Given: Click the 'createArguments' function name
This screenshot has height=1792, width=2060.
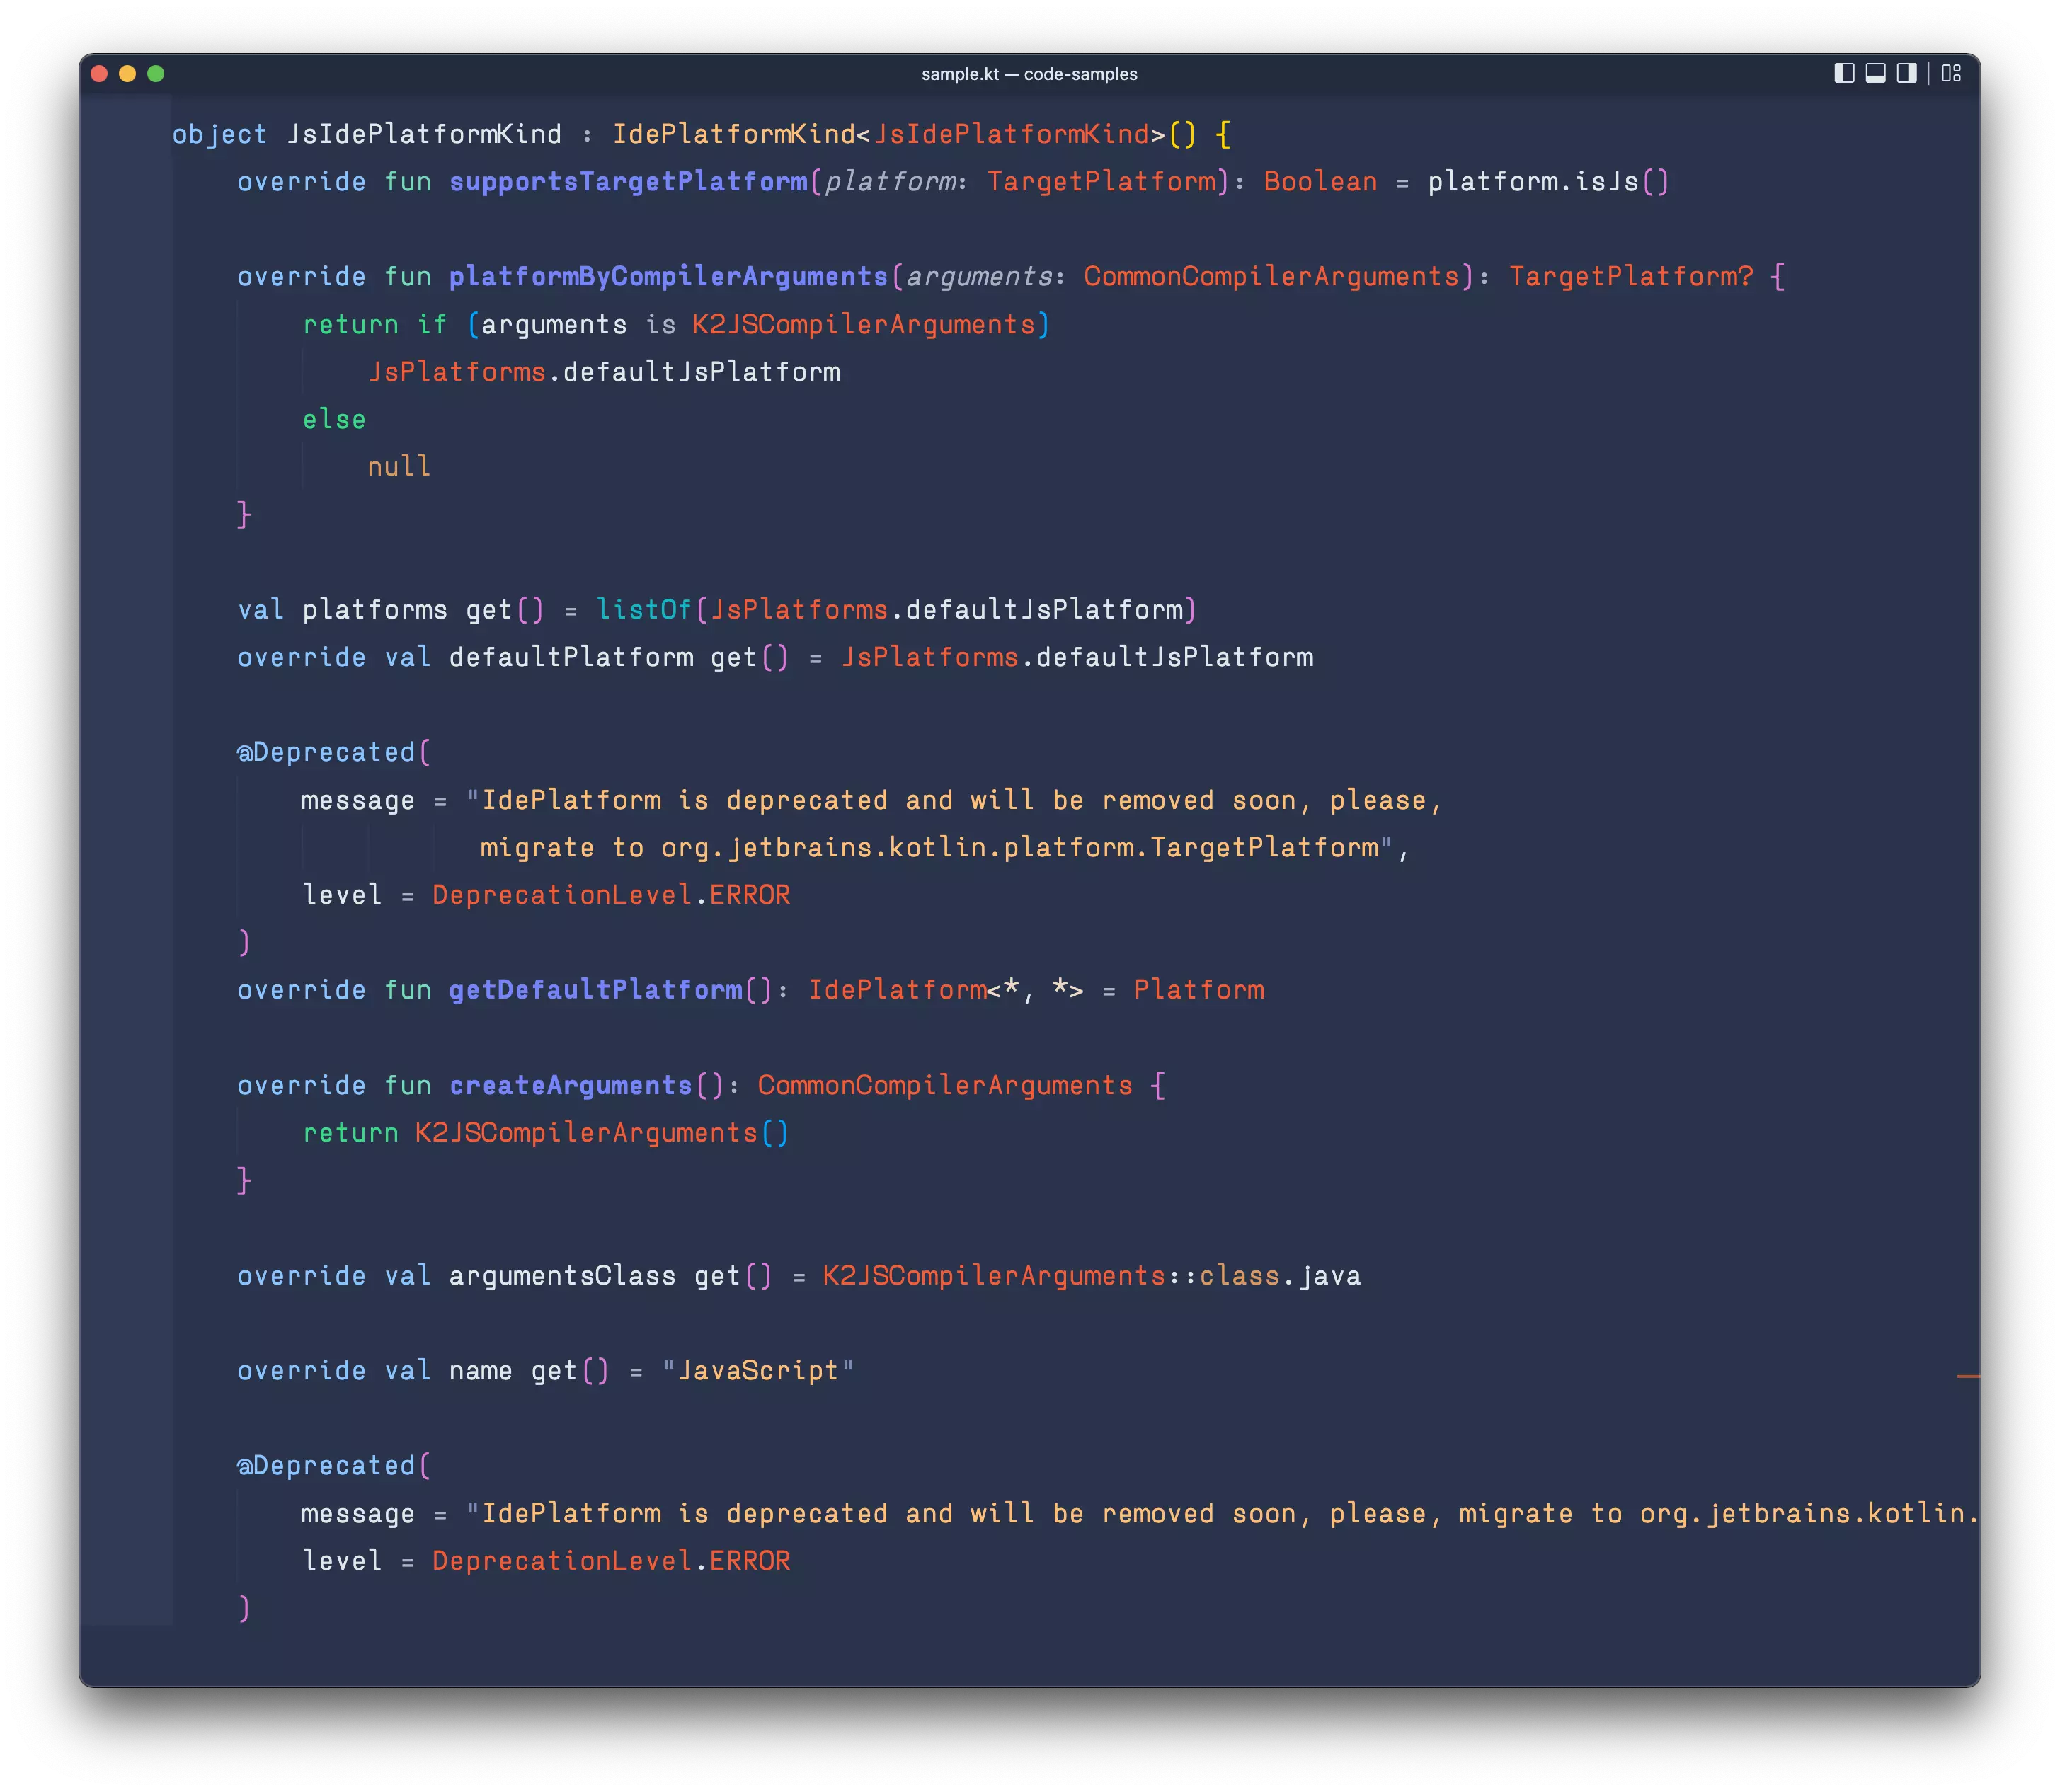Looking at the screenshot, I should (x=571, y=1085).
